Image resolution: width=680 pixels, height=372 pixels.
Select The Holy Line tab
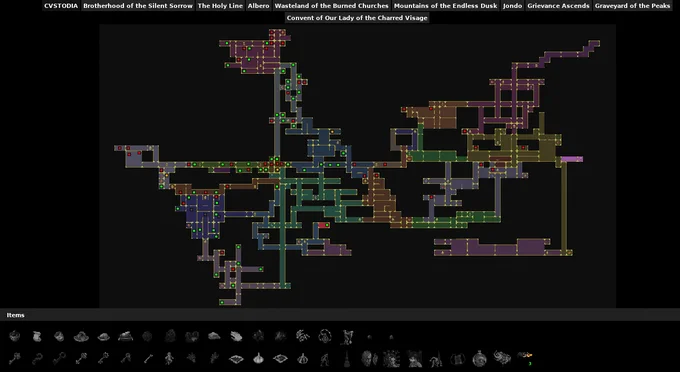point(220,6)
